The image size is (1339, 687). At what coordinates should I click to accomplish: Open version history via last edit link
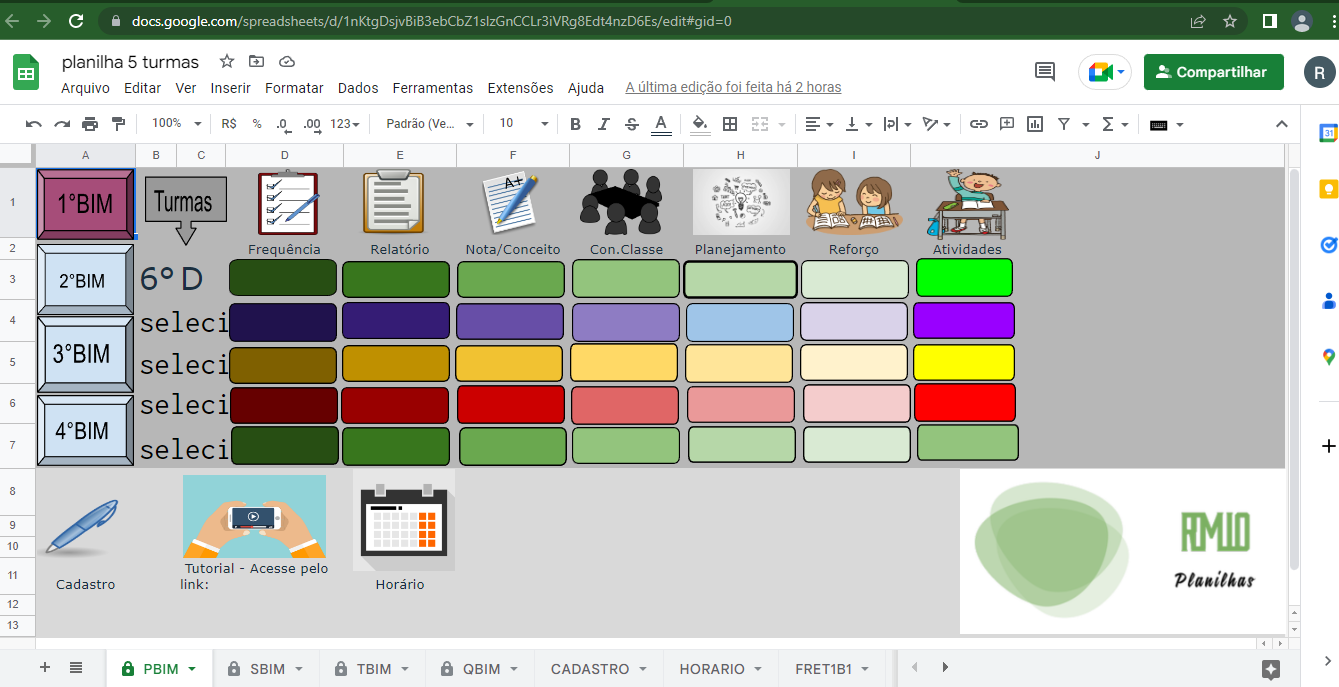pos(733,87)
